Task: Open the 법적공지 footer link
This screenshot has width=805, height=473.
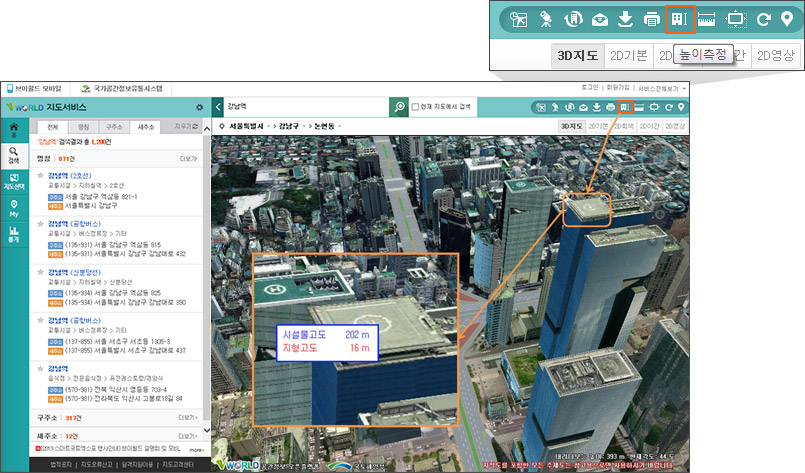Action: pyautogui.click(x=61, y=465)
